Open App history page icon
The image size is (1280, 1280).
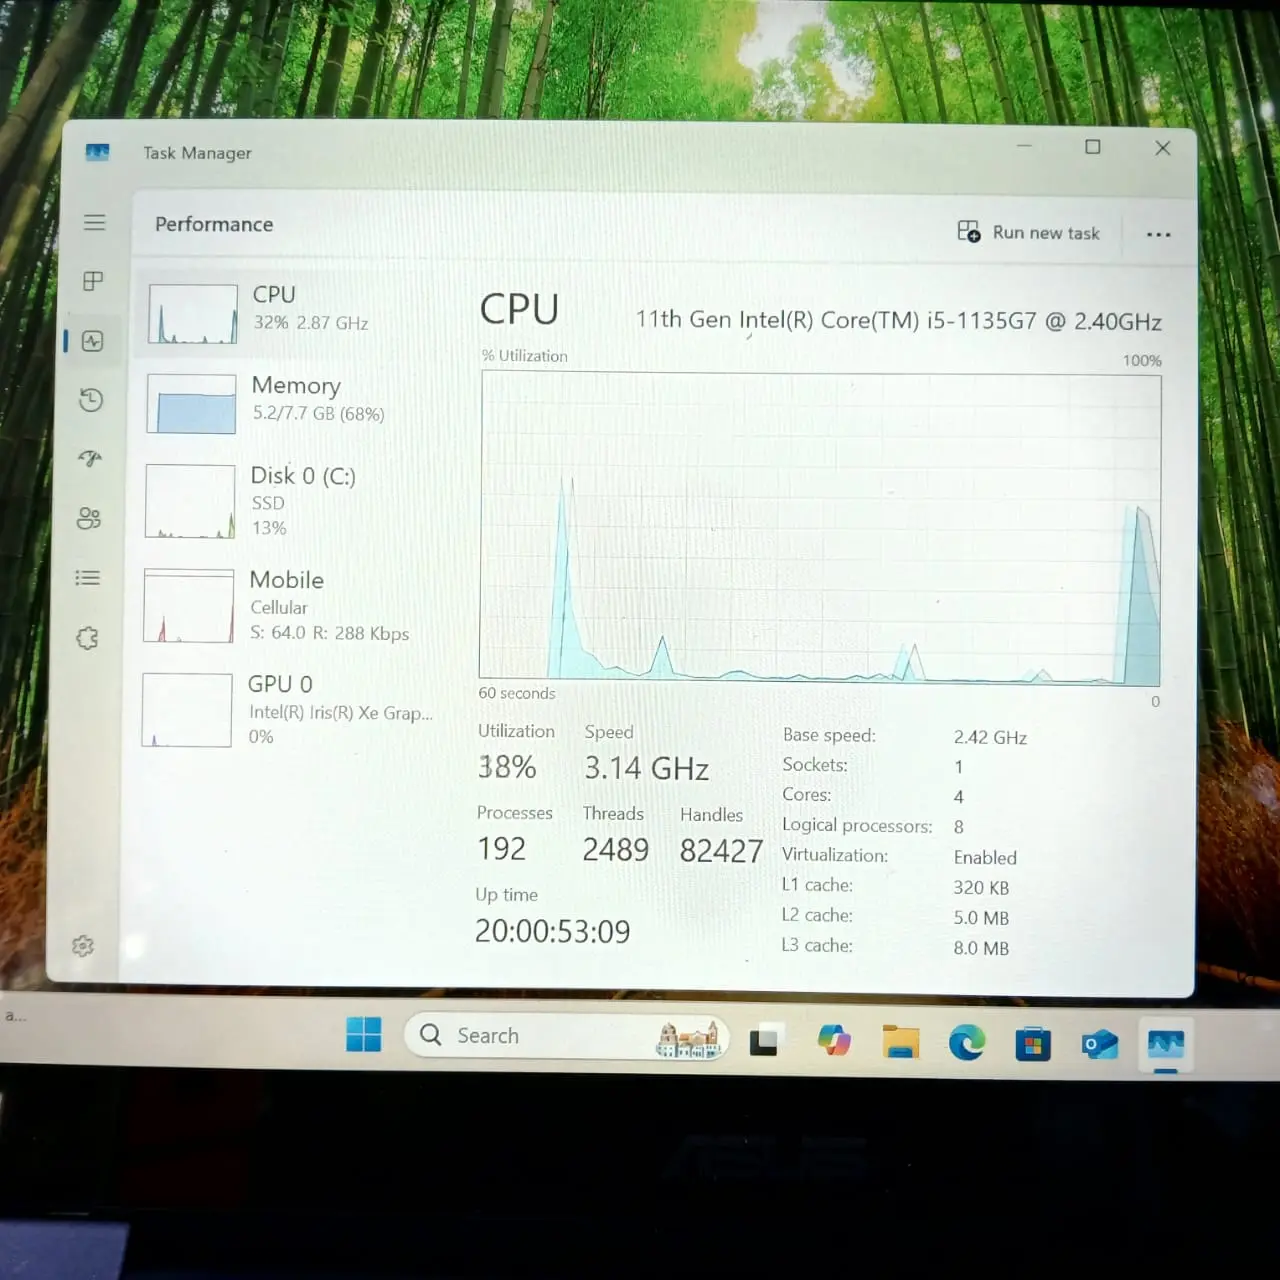(91, 400)
